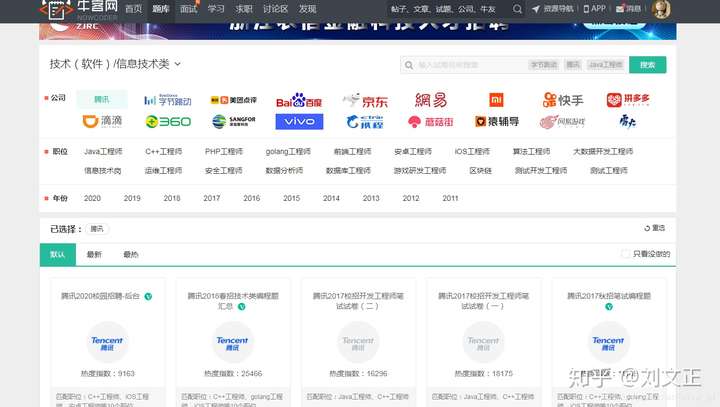Filter by C++工程师 position
Image resolution: width=720 pixels, height=407 pixels.
click(x=163, y=152)
